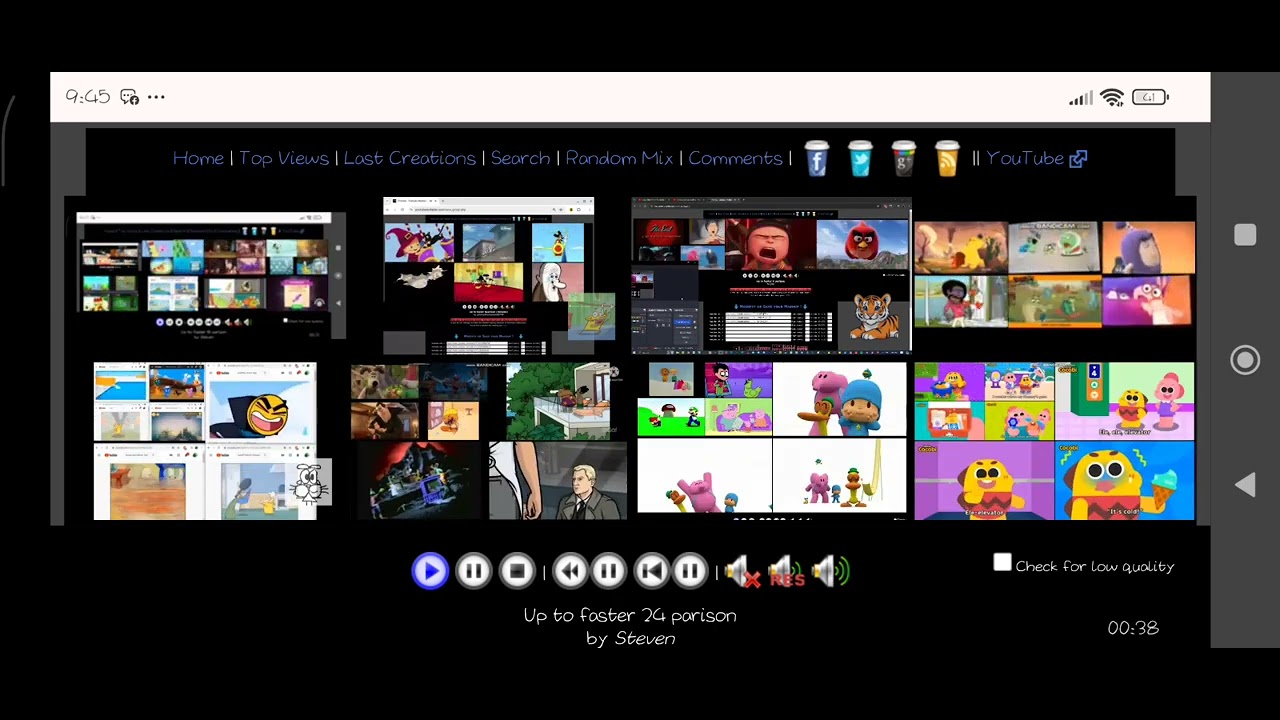Click the pause button right after rewind
1280x720 pixels.
pyautogui.click(x=608, y=571)
